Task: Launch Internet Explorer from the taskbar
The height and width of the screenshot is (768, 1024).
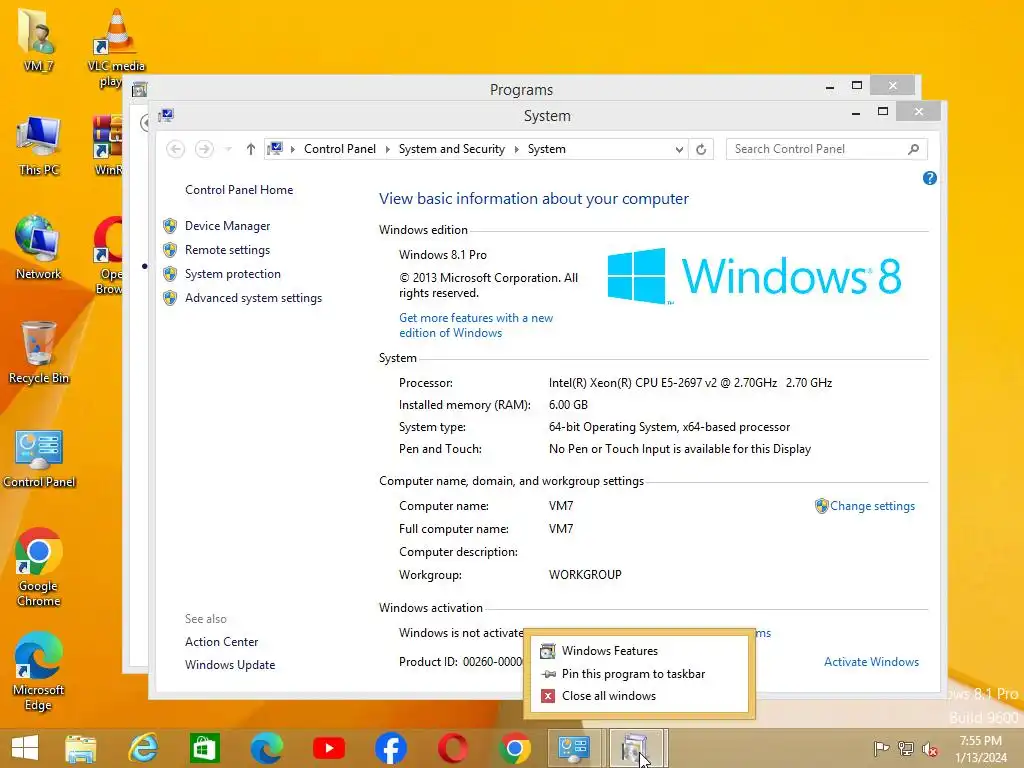Action: click(142, 748)
